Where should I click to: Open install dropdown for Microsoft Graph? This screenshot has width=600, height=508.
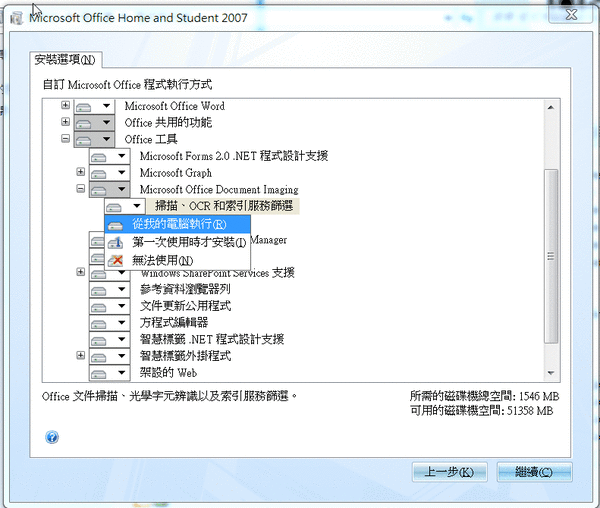click(109, 173)
